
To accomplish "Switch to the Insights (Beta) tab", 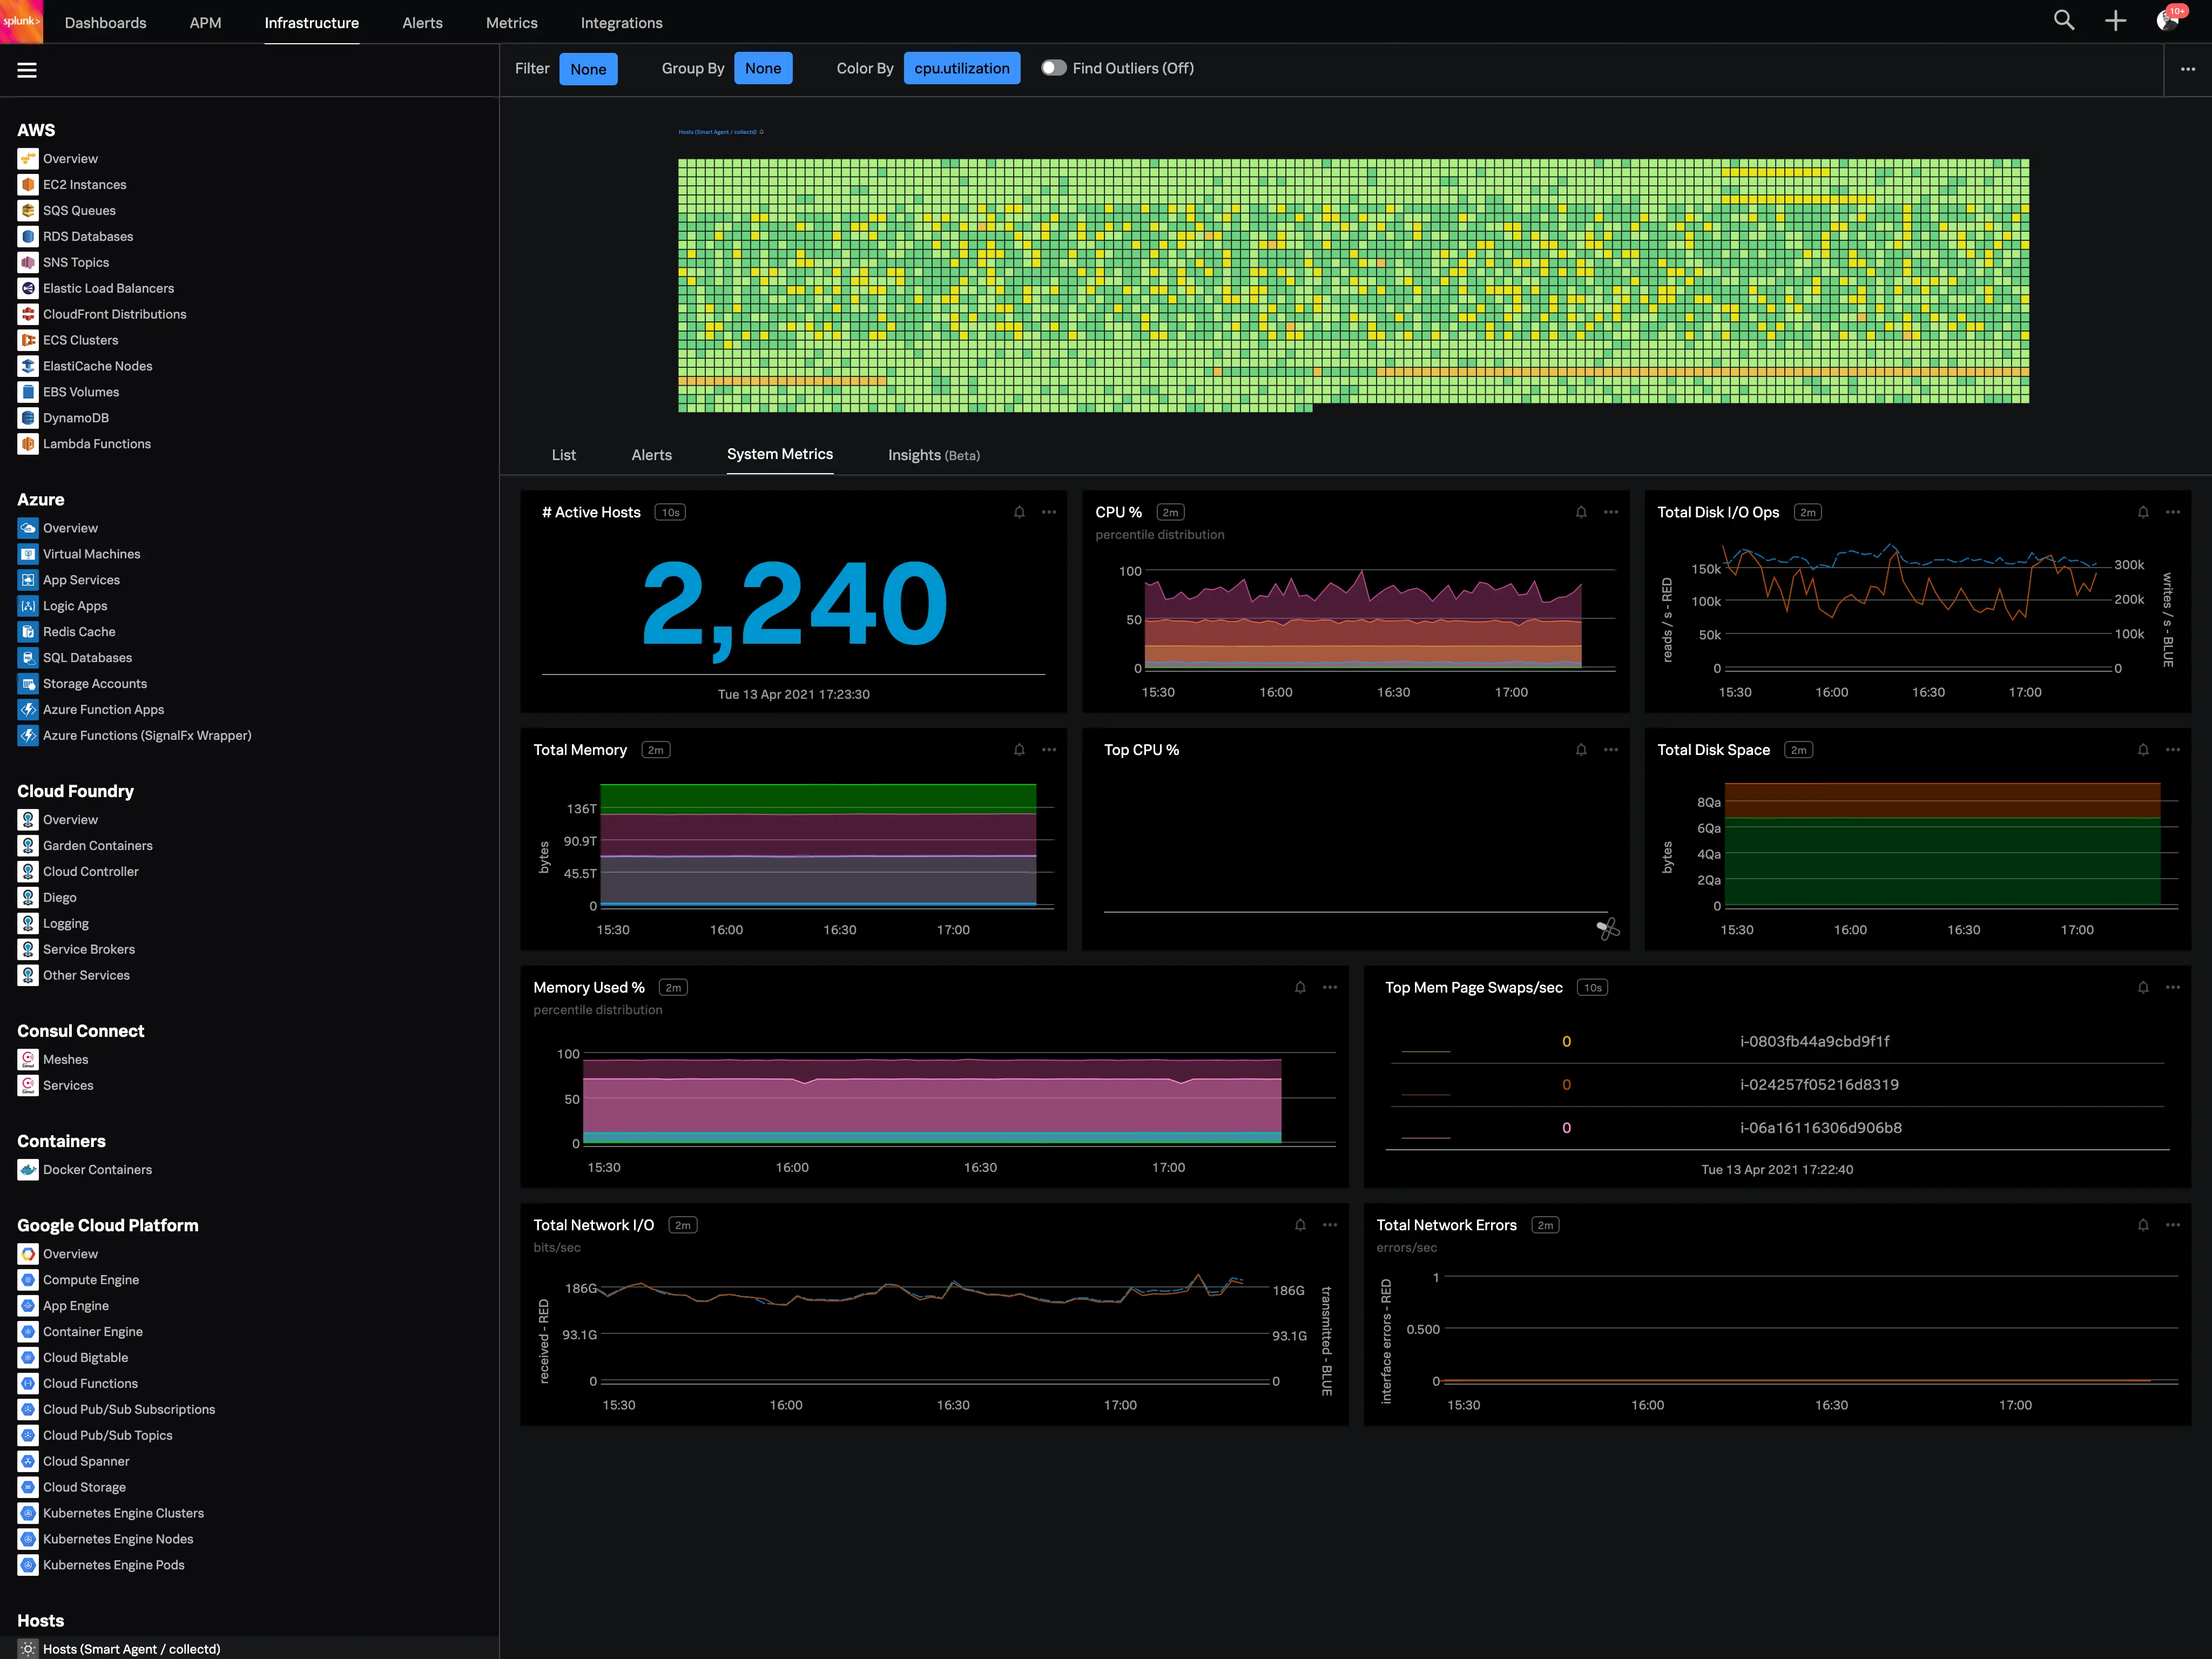I will [x=934, y=455].
